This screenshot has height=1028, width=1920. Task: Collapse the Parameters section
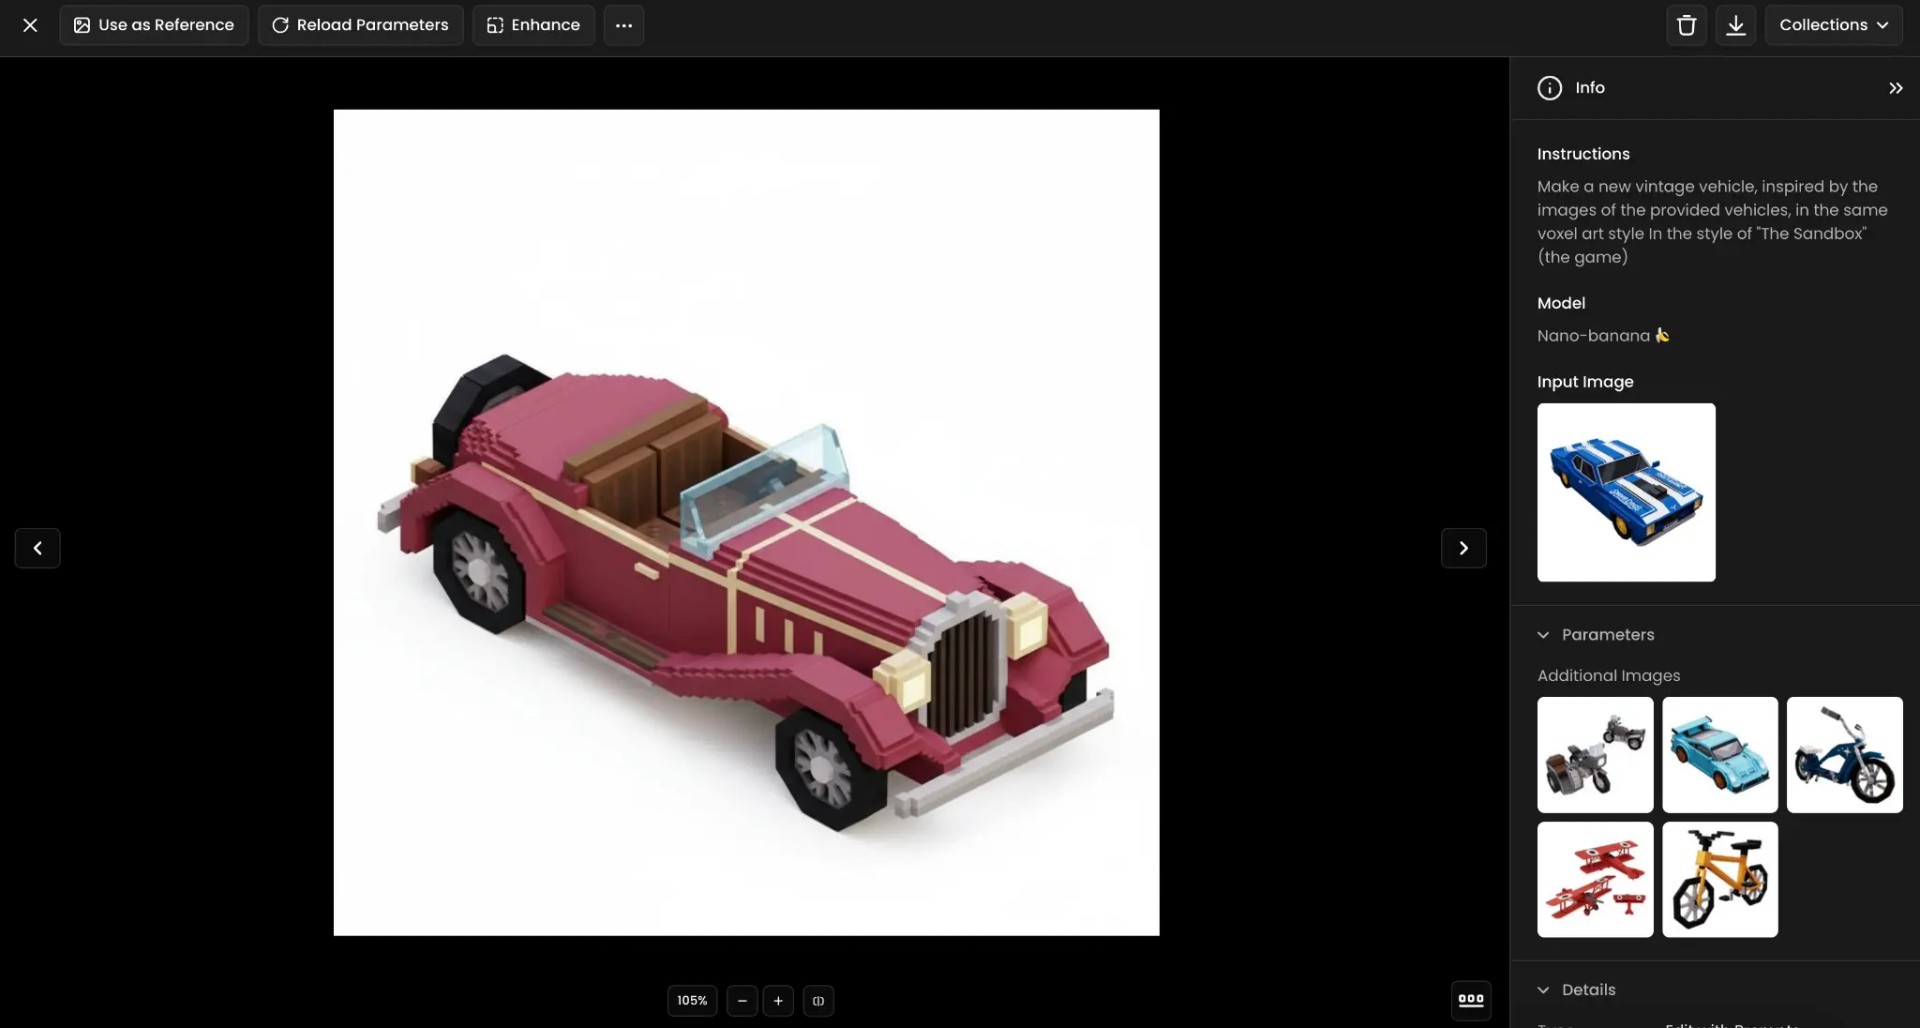pyautogui.click(x=1543, y=634)
